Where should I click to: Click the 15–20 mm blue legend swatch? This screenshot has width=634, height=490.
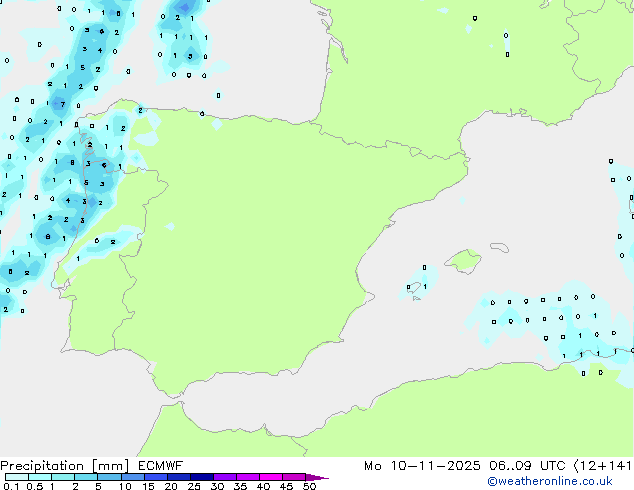[x=155, y=477]
